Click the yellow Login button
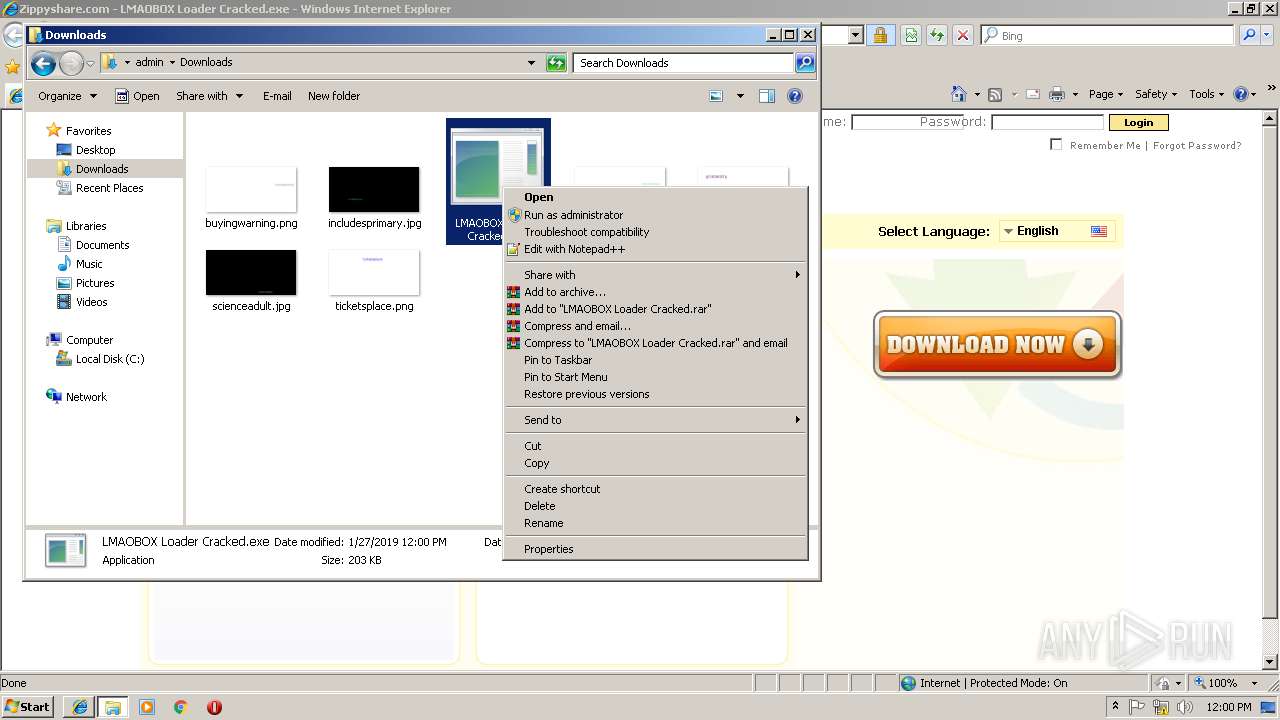Viewport: 1280px width, 720px height. click(x=1138, y=122)
